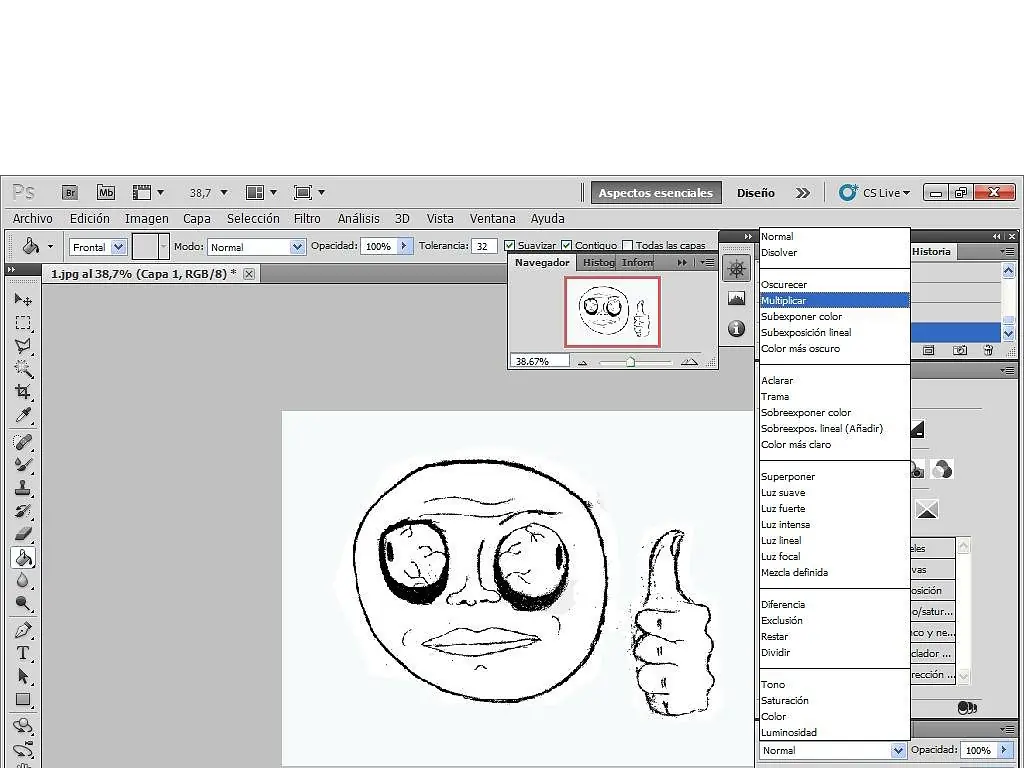This screenshot has width=1024, height=768.
Task: Open the Ventana menu
Action: click(492, 219)
